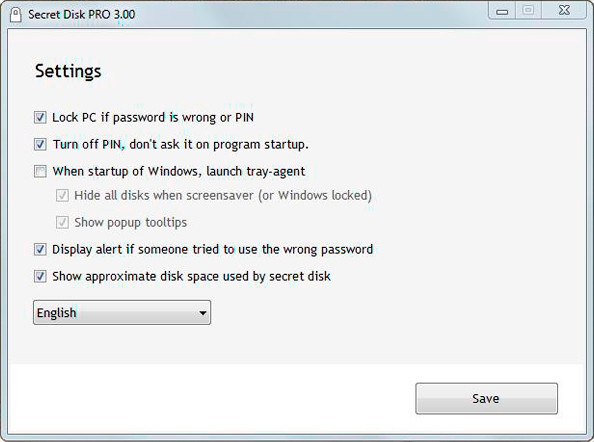Click the padlock app icon in title bar
This screenshot has width=594, height=442.
(x=16, y=15)
